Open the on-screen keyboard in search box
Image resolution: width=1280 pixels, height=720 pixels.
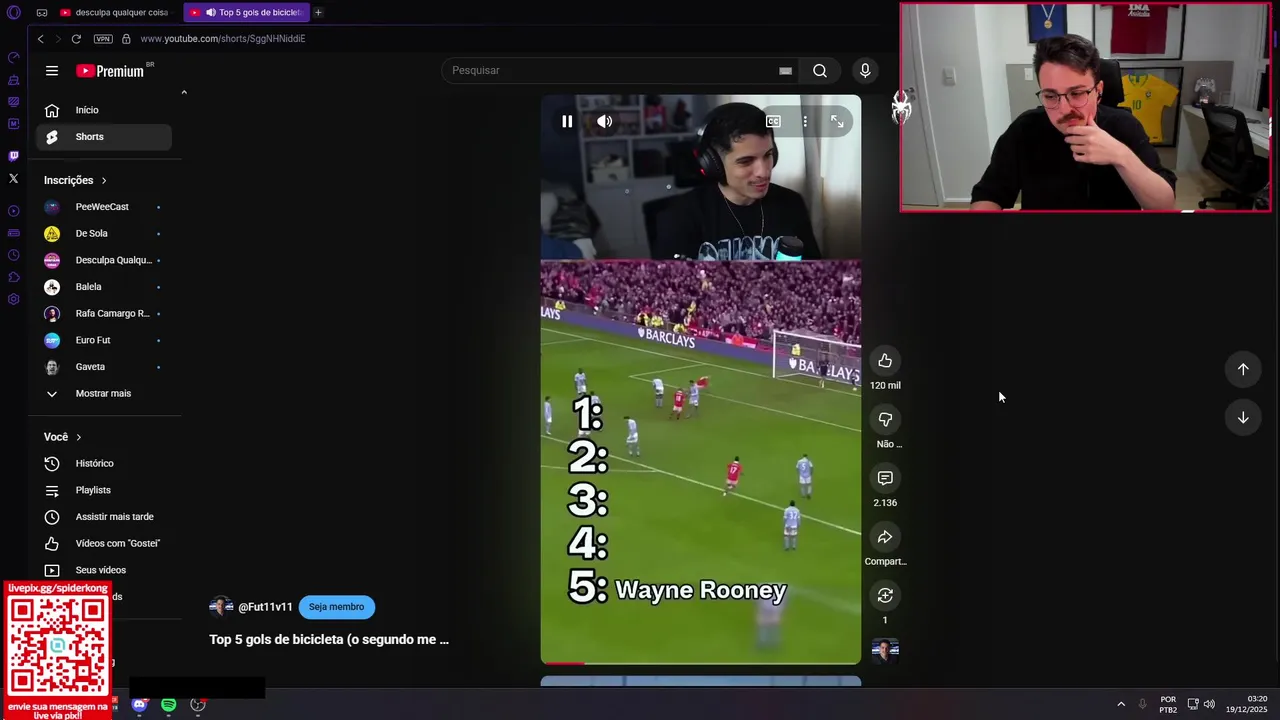pos(785,71)
